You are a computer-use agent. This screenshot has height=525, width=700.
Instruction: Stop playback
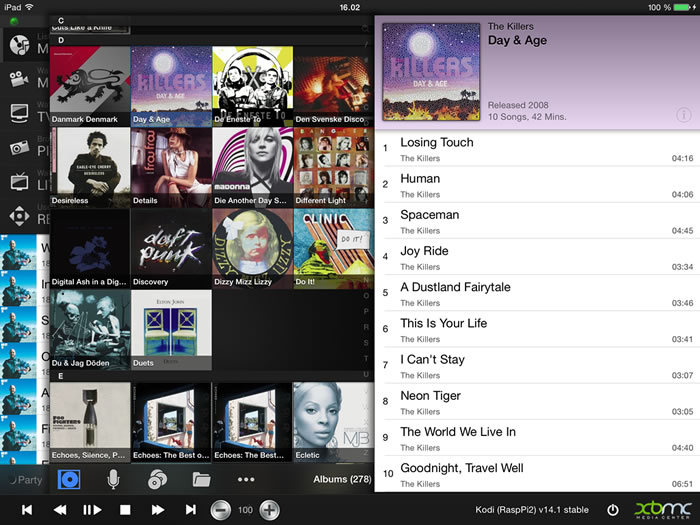pos(125,510)
